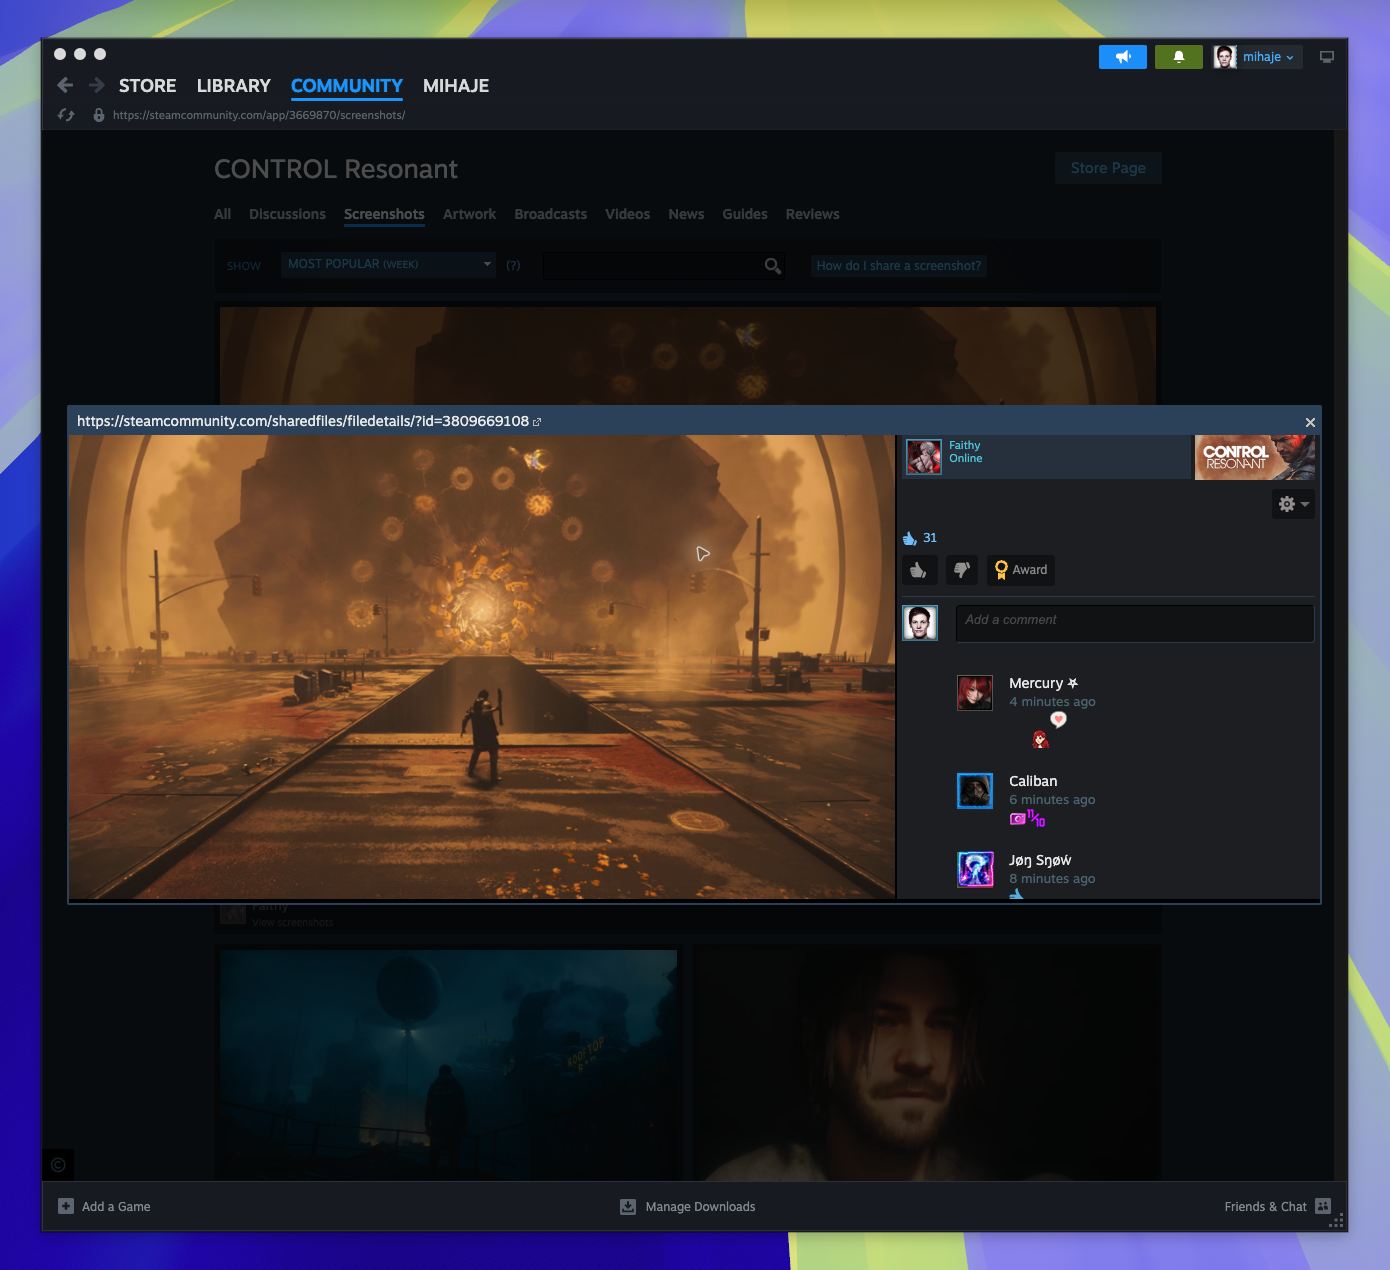Click Add a Game button
This screenshot has height=1270, width=1390.
pos(104,1207)
